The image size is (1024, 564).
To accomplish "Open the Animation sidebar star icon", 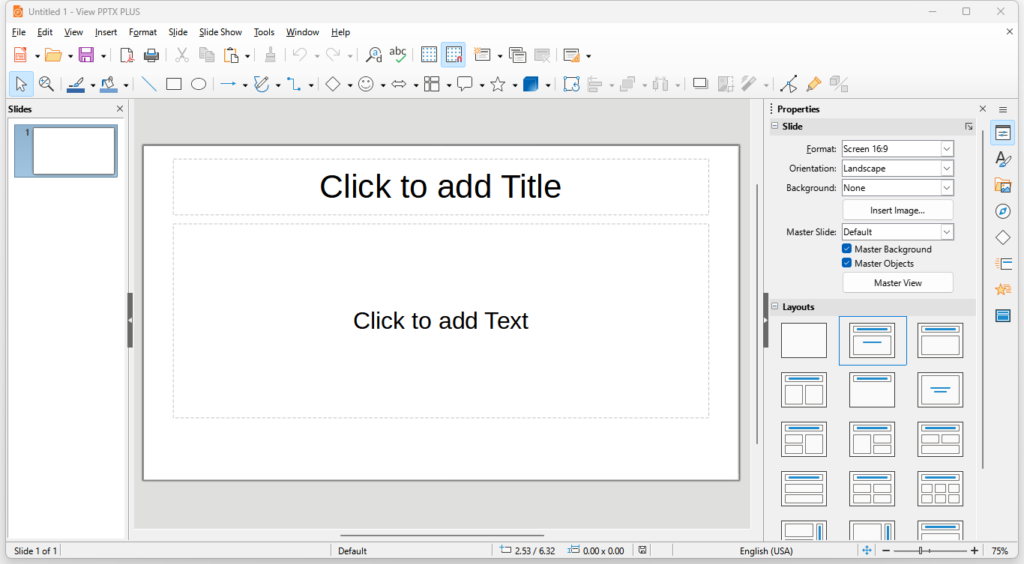I will (1002, 290).
